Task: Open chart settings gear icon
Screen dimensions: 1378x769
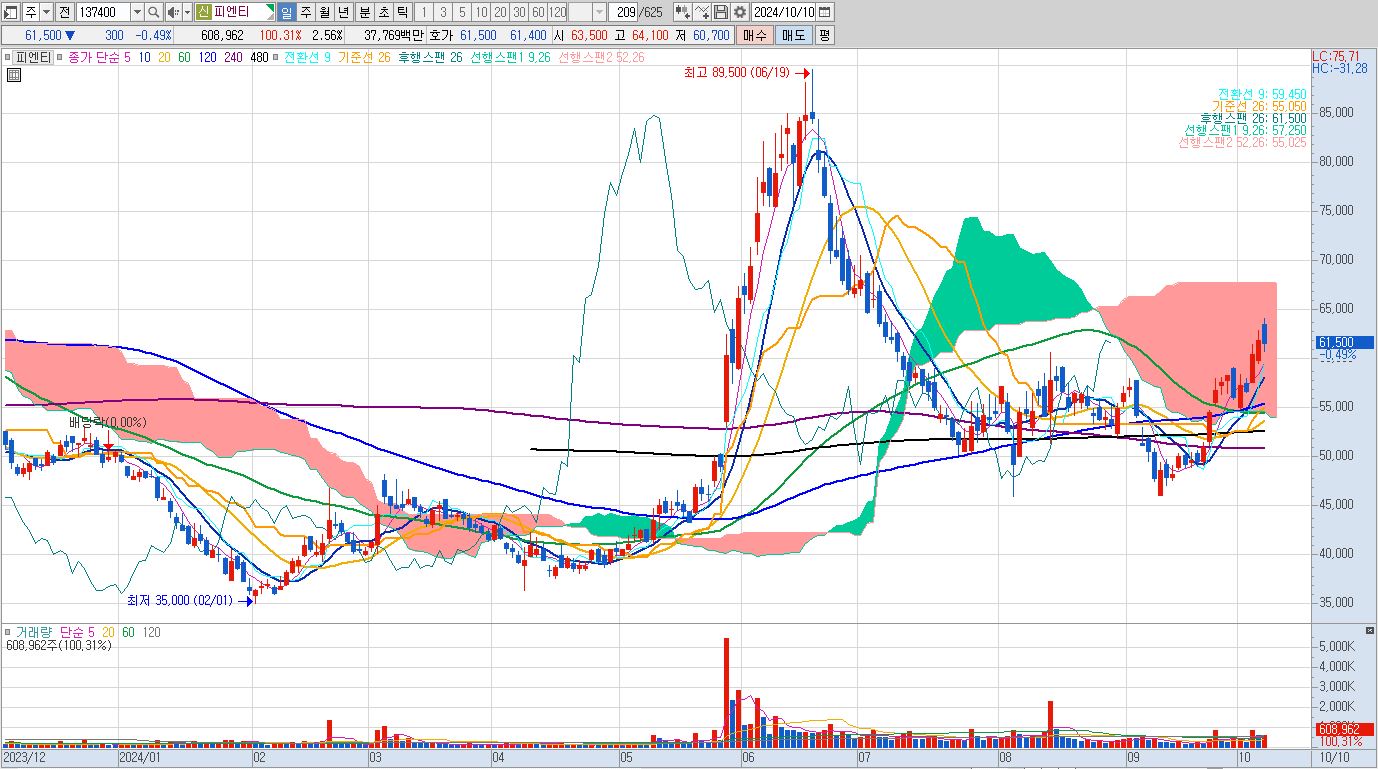Action: click(739, 12)
